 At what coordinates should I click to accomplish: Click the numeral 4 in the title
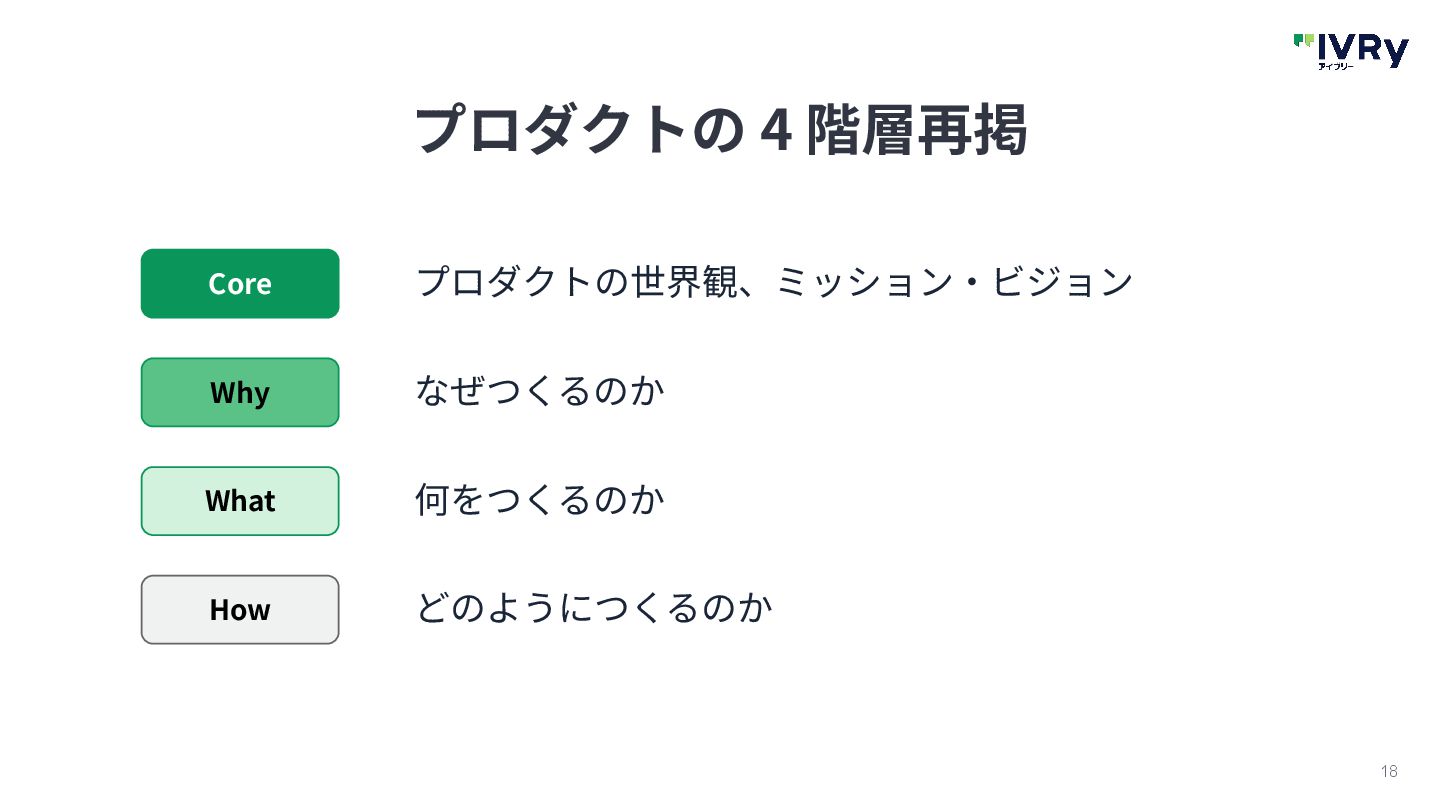pyautogui.click(x=770, y=131)
